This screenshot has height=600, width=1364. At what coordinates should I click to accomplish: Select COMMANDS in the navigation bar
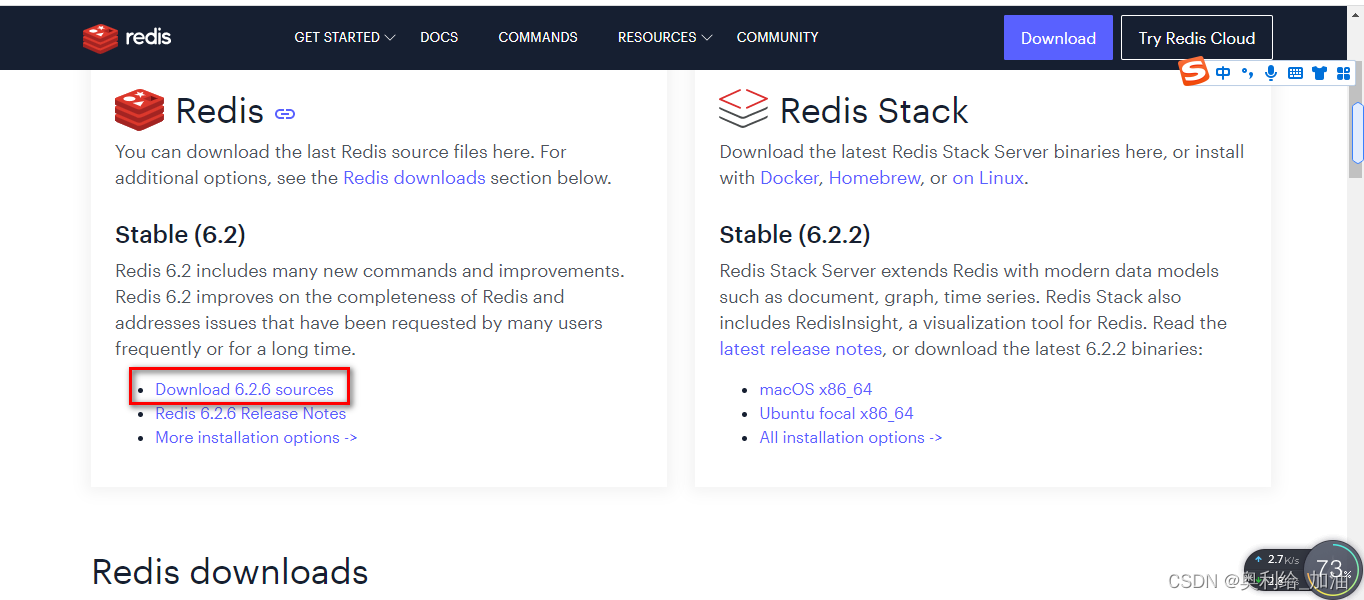point(537,37)
